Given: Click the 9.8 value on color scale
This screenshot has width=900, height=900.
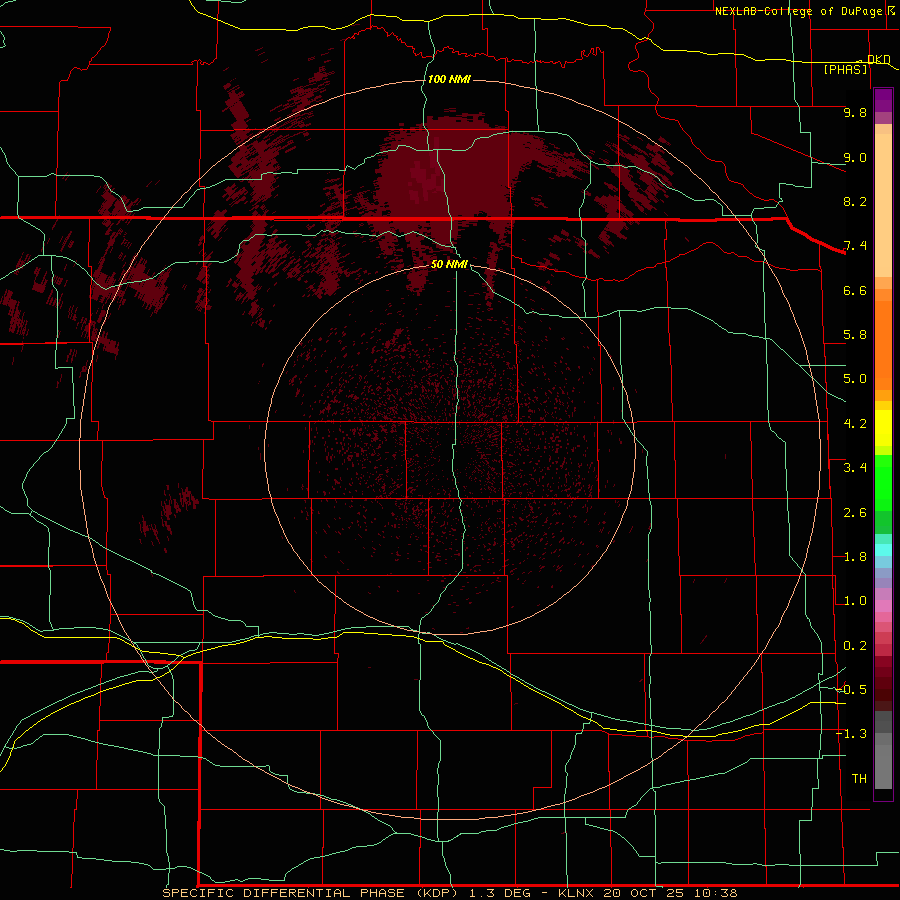Looking at the screenshot, I should (855, 112).
